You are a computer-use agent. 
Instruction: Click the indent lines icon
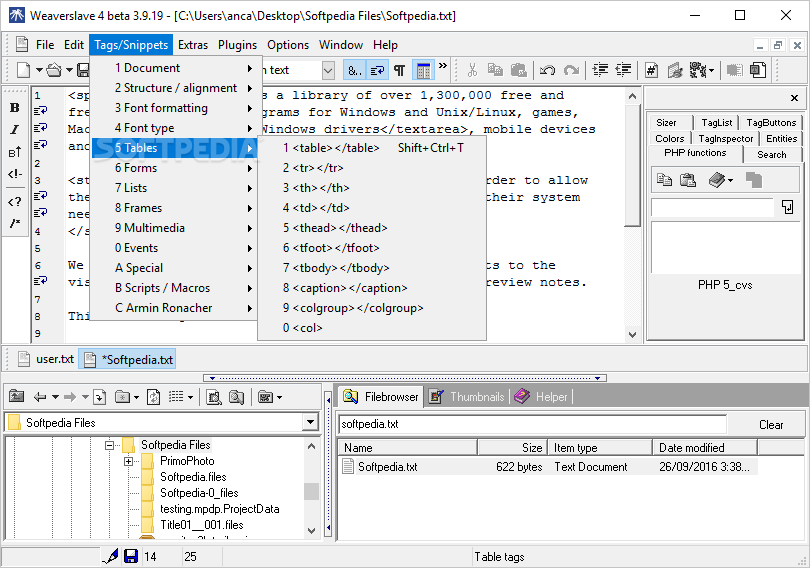600,70
